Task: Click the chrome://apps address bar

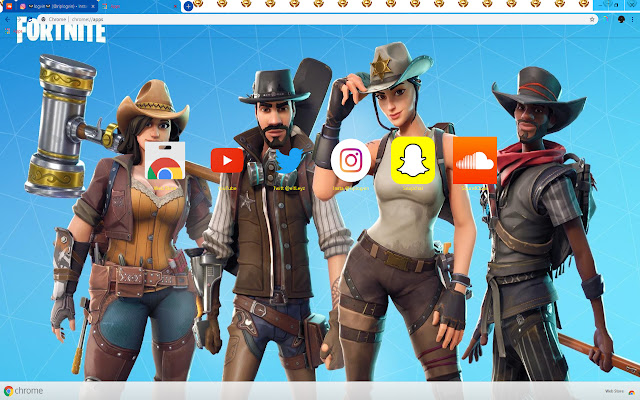Action: (x=318, y=19)
